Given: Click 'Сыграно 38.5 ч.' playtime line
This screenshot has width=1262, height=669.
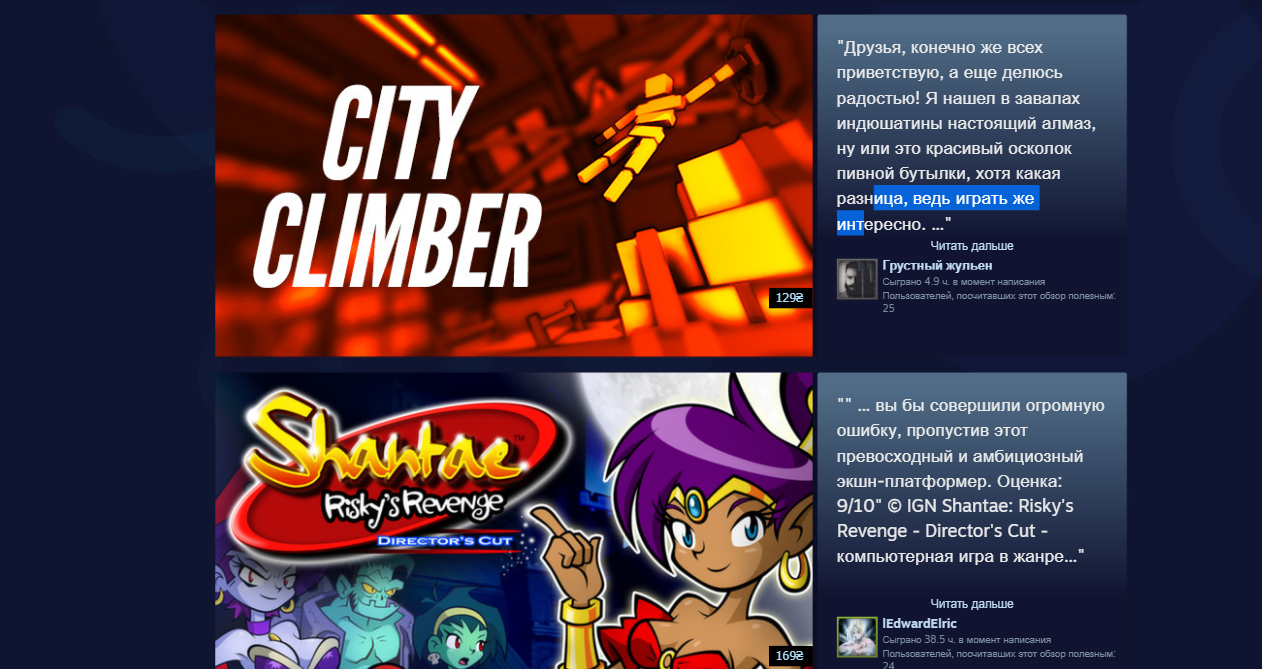Looking at the screenshot, I should coord(966,640).
